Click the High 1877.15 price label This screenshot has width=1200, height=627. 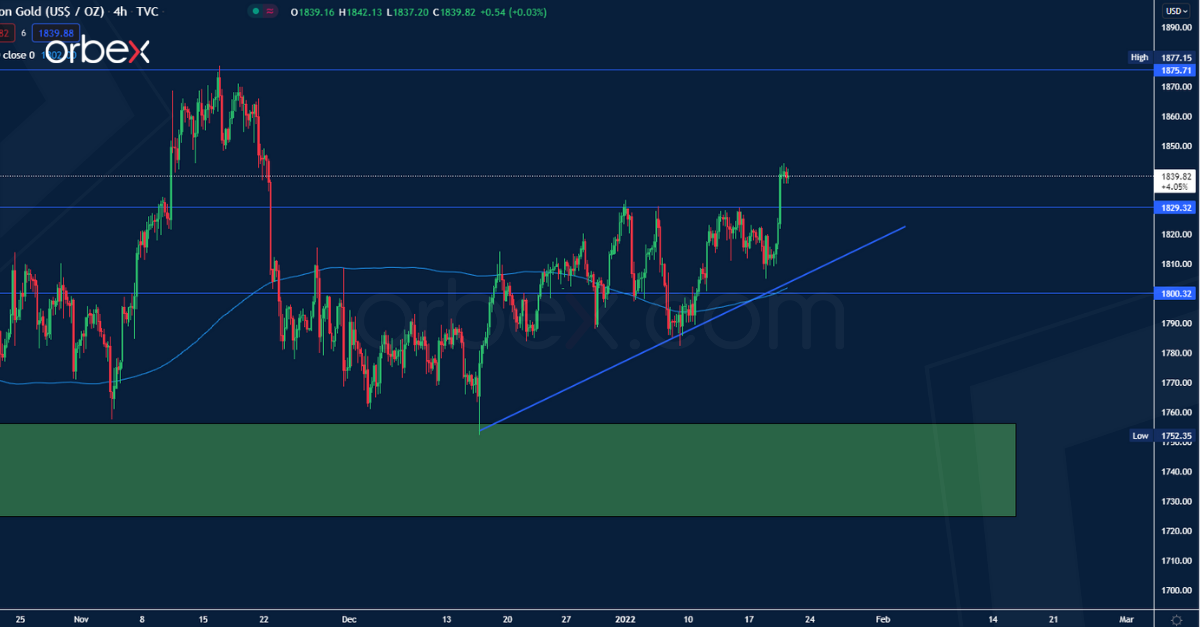click(x=1175, y=58)
